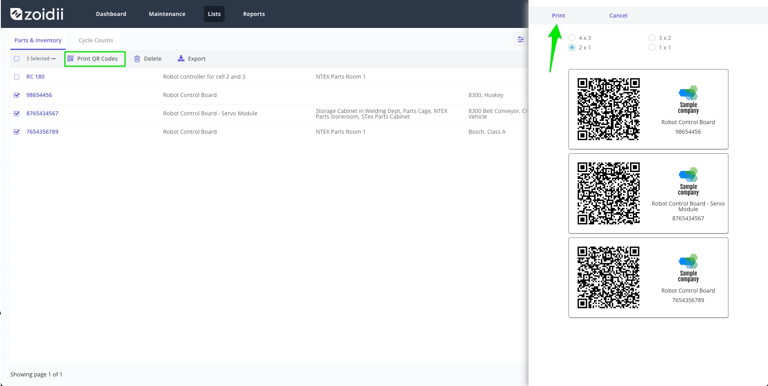The width and height of the screenshot is (768, 386).
Task: Click the Sample company logo on 7654356789 label
Action: point(688,268)
